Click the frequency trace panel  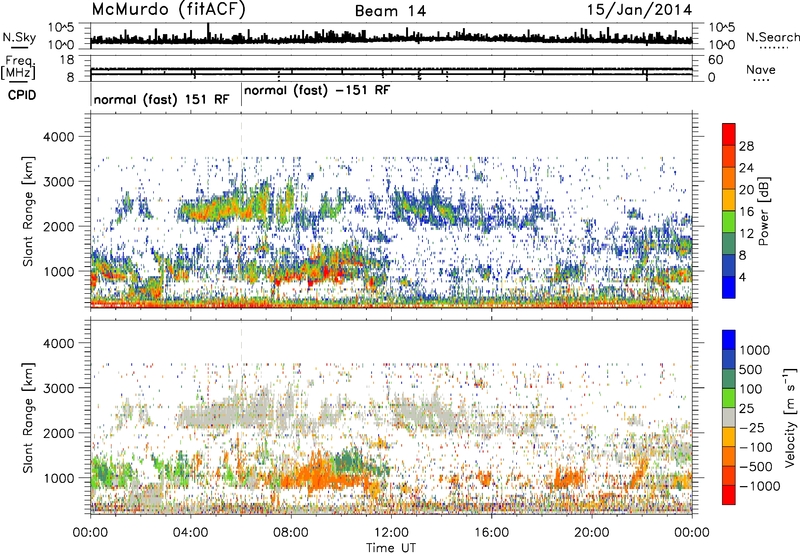coord(391,68)
